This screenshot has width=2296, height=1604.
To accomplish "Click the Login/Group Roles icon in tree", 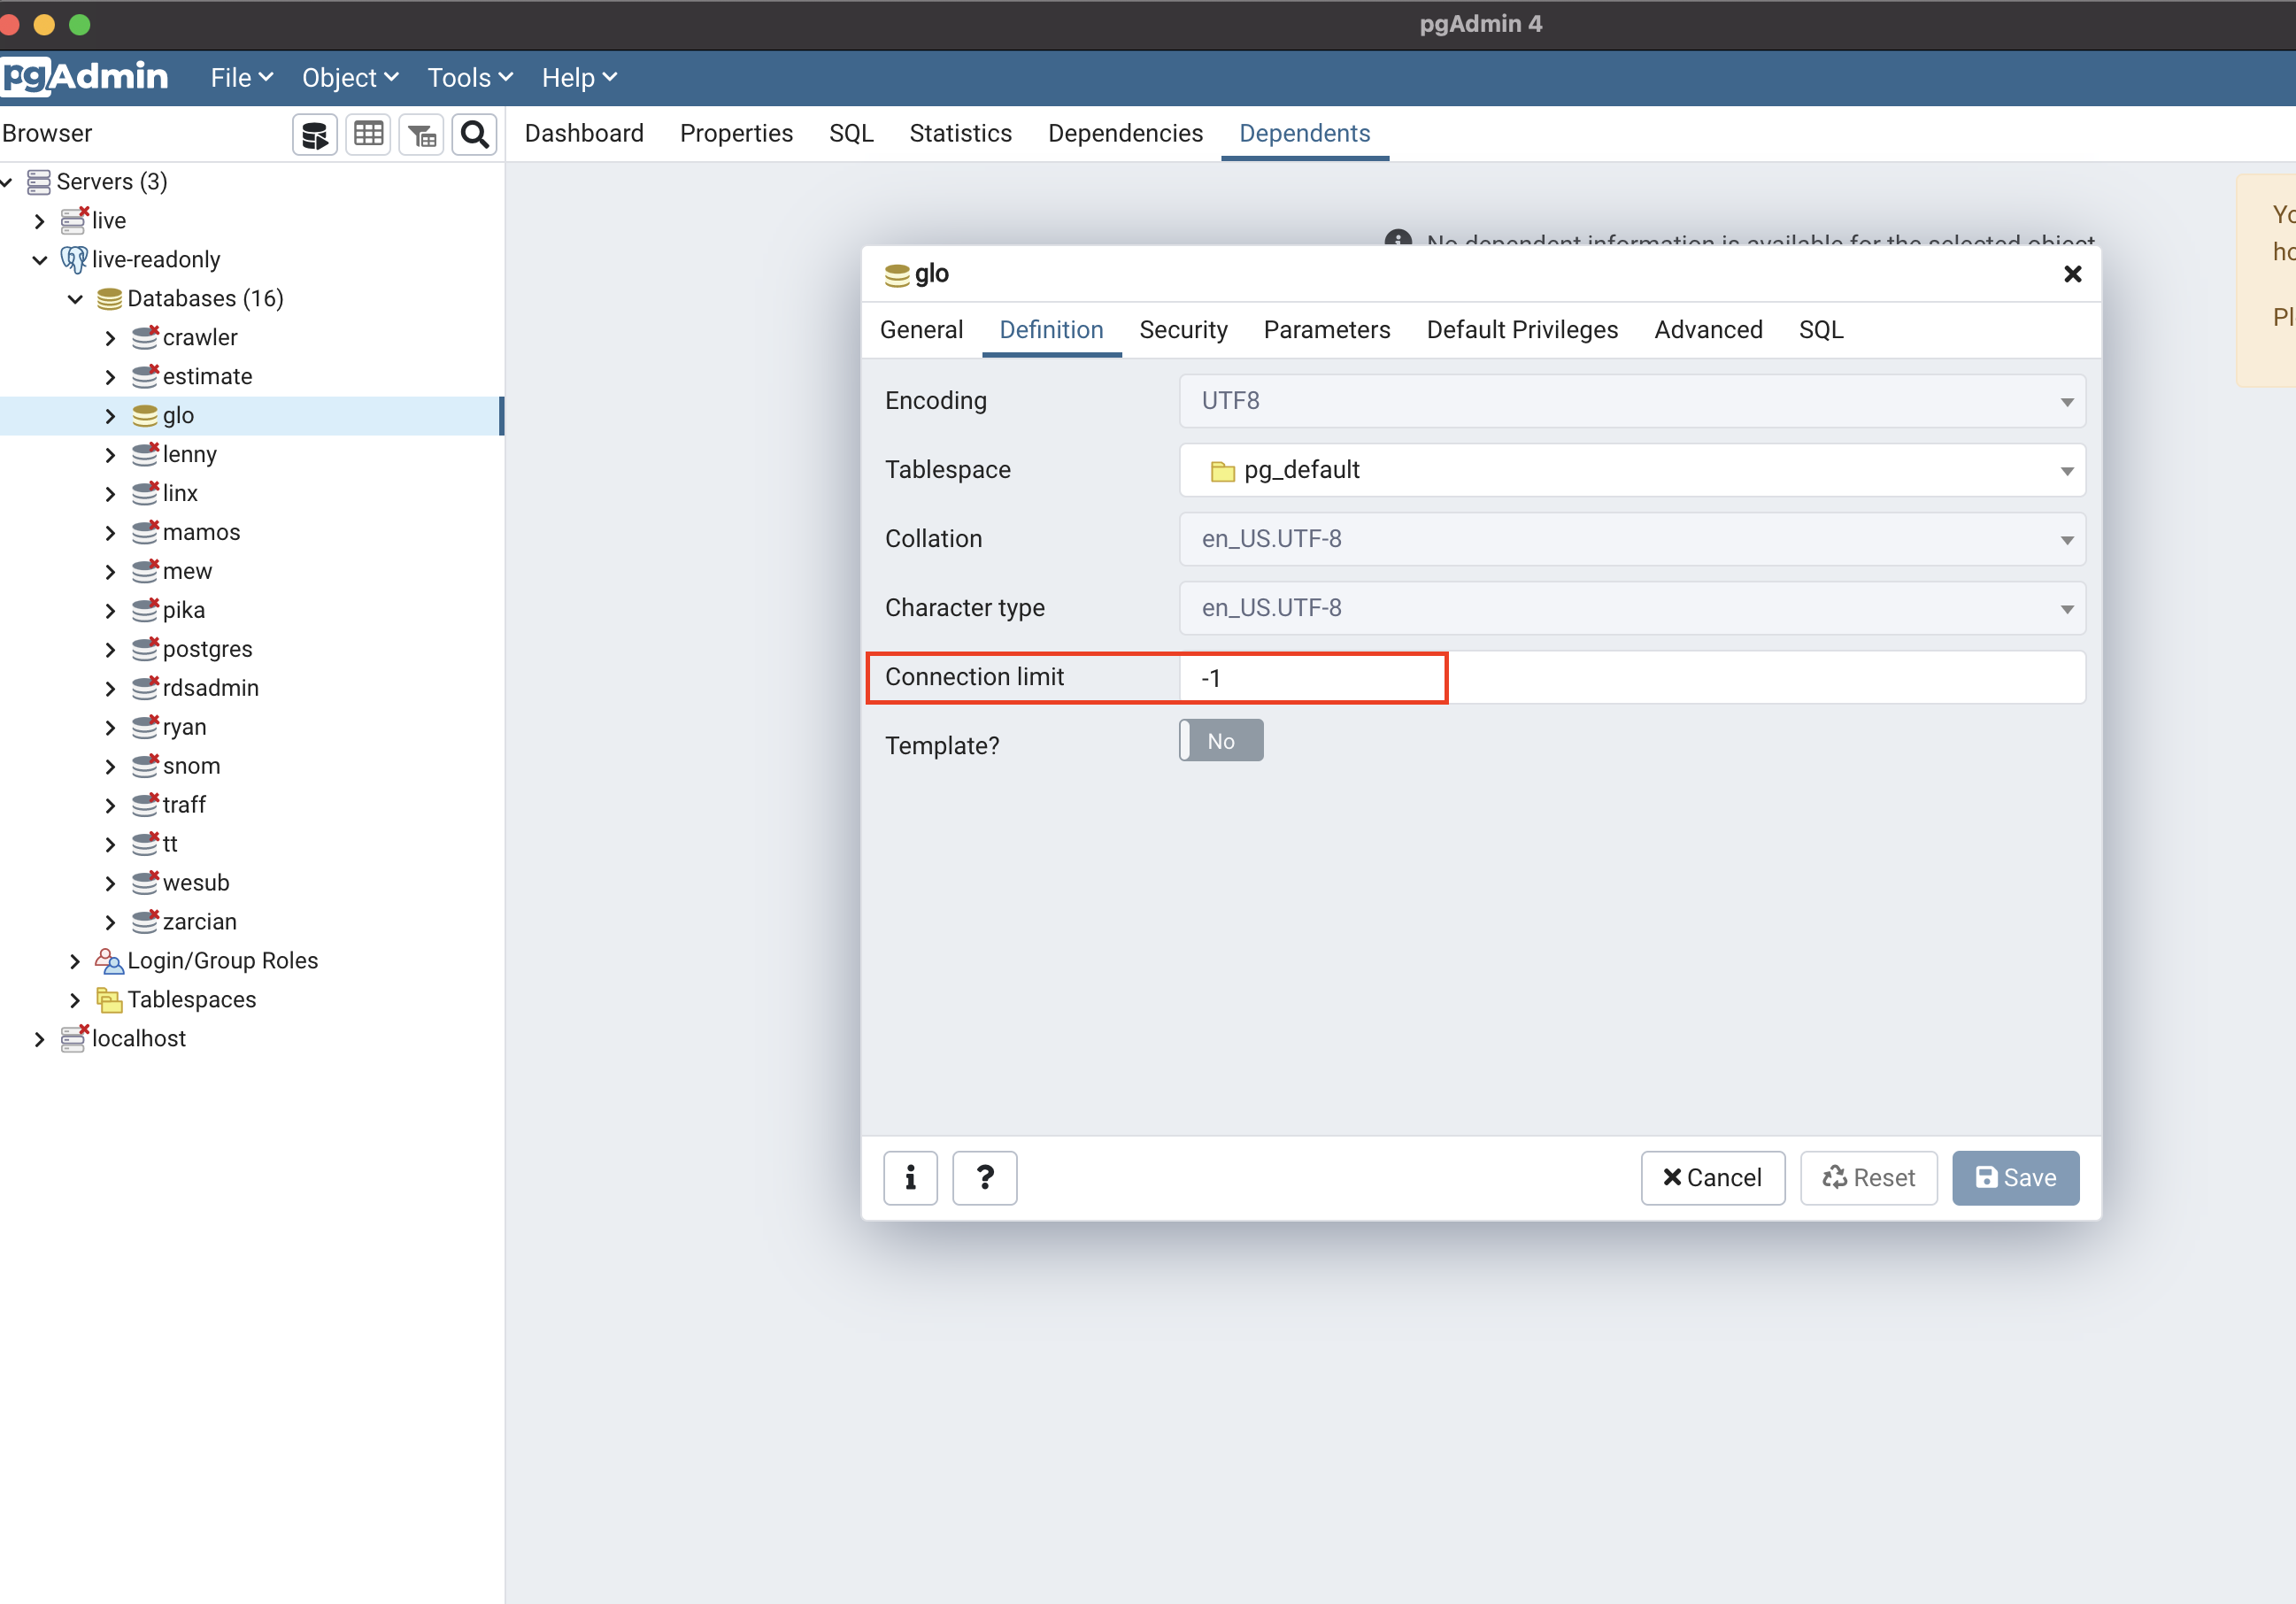I will click(x=108, y=961).
